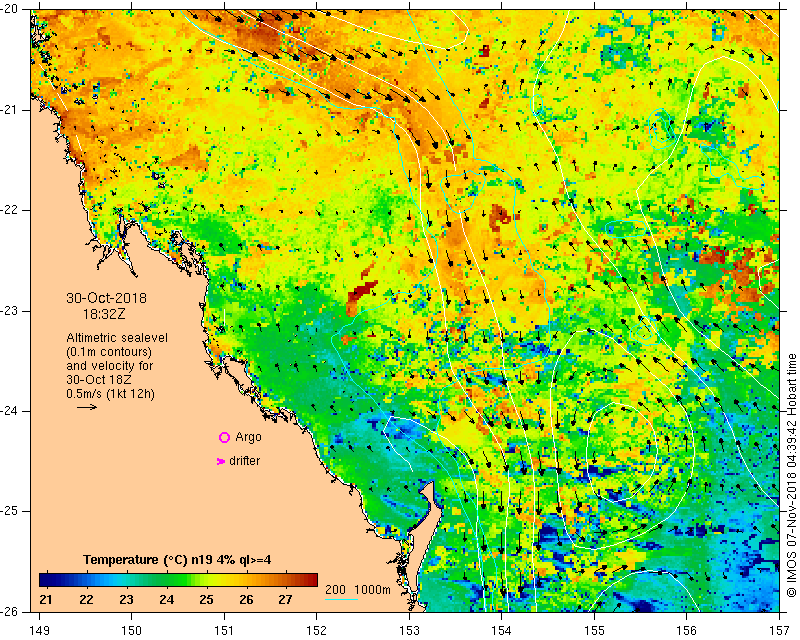The image size is (800, 640).
Task: Click the latitude axis label '-22'
Action: click(10, 210)
